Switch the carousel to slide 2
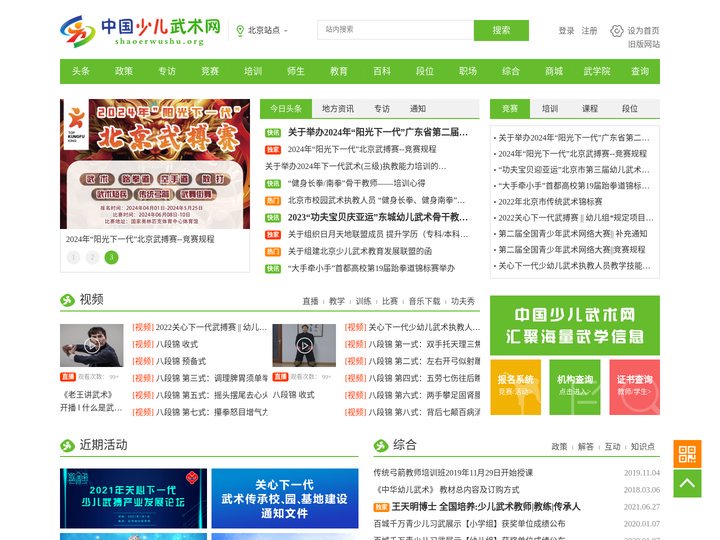This screenshot has height=540, width=720. tap(92, 258)
